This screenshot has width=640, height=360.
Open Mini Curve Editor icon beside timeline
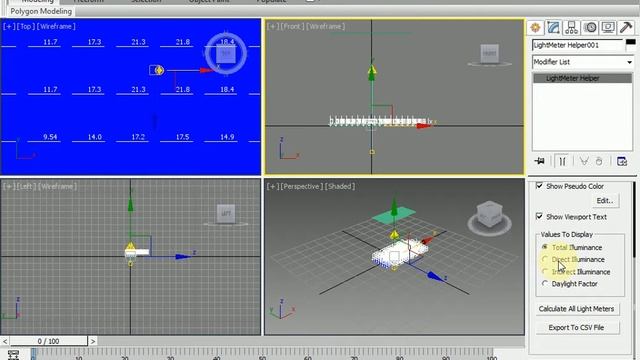13,355
